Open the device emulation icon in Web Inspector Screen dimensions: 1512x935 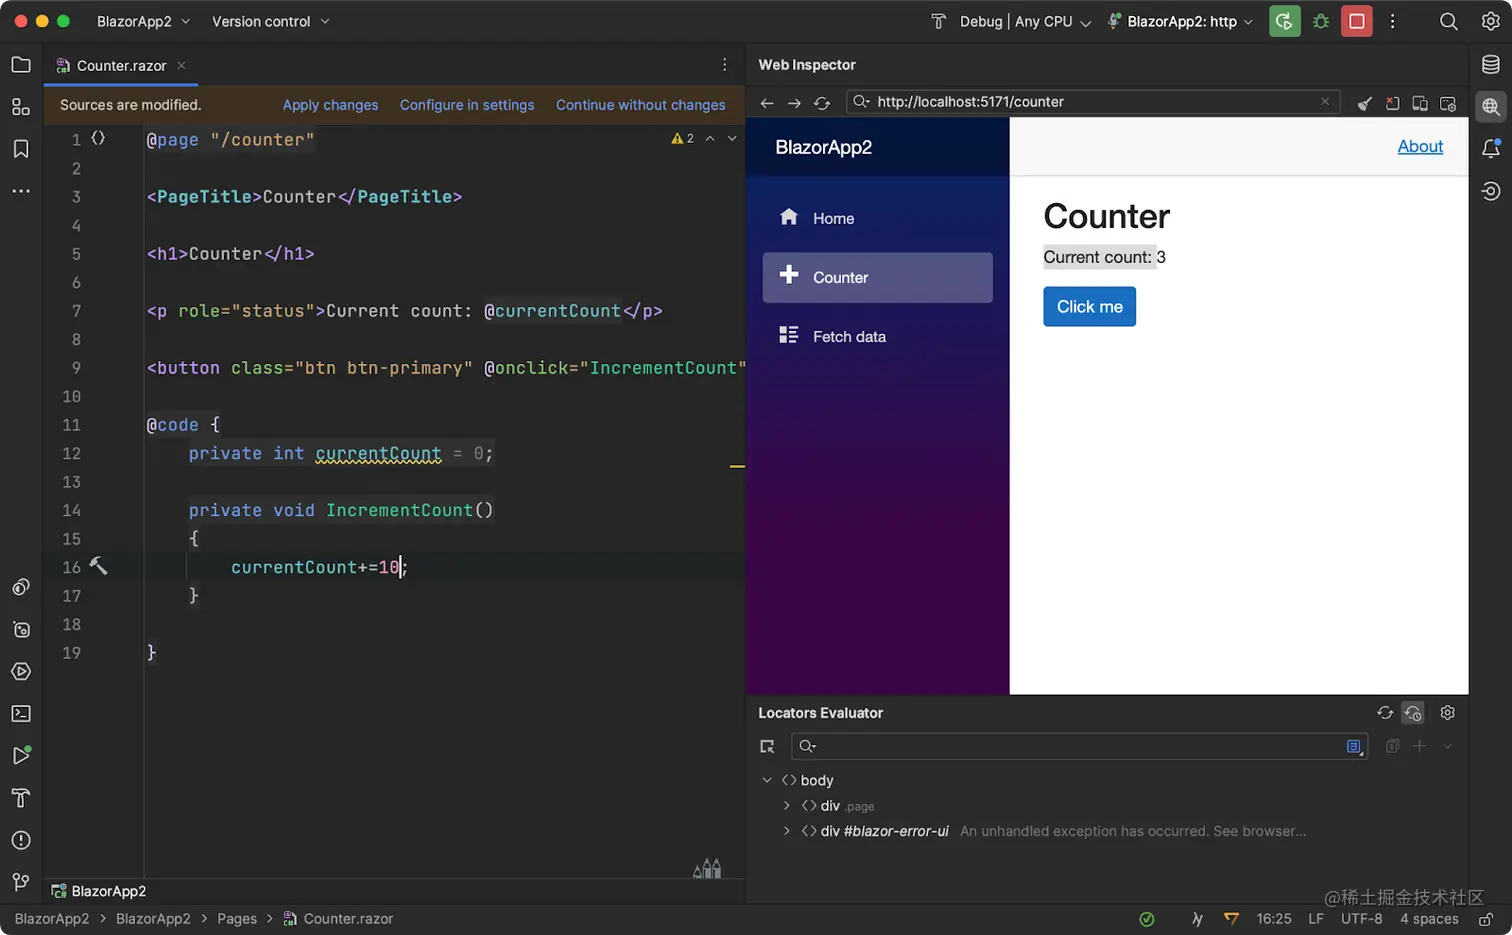tap(1420, 102)
